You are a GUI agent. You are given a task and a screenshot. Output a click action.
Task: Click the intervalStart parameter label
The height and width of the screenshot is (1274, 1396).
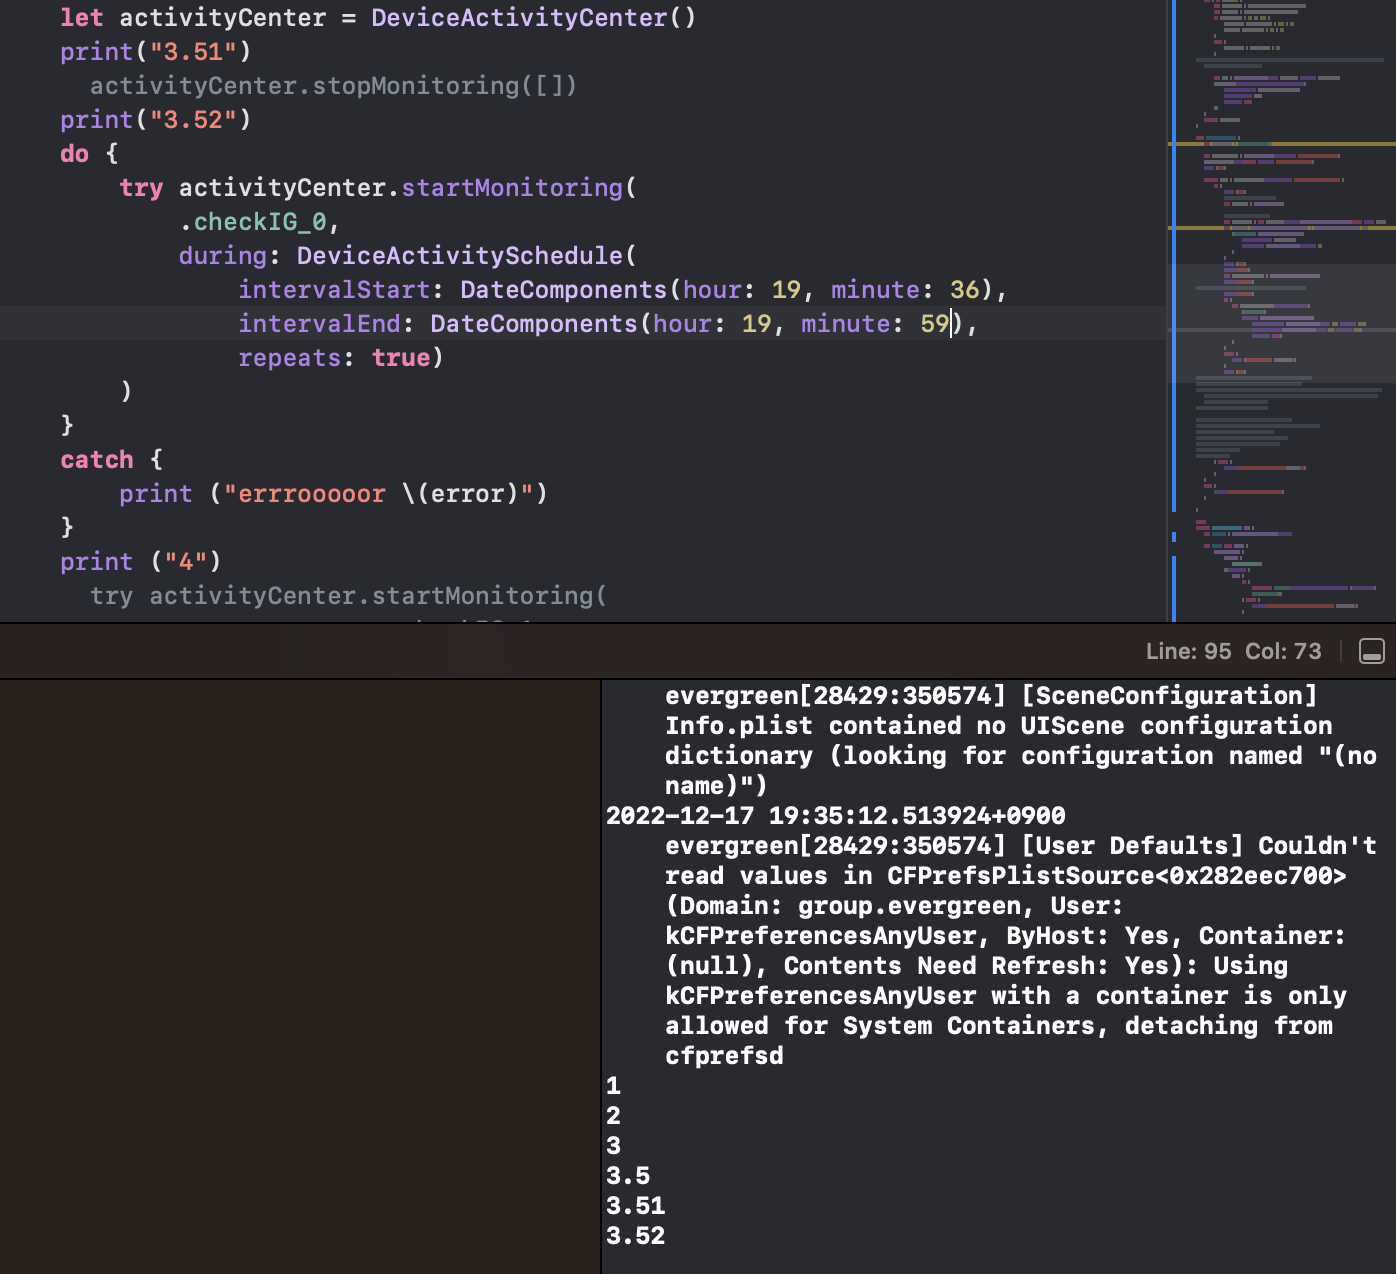click(334, 290)
